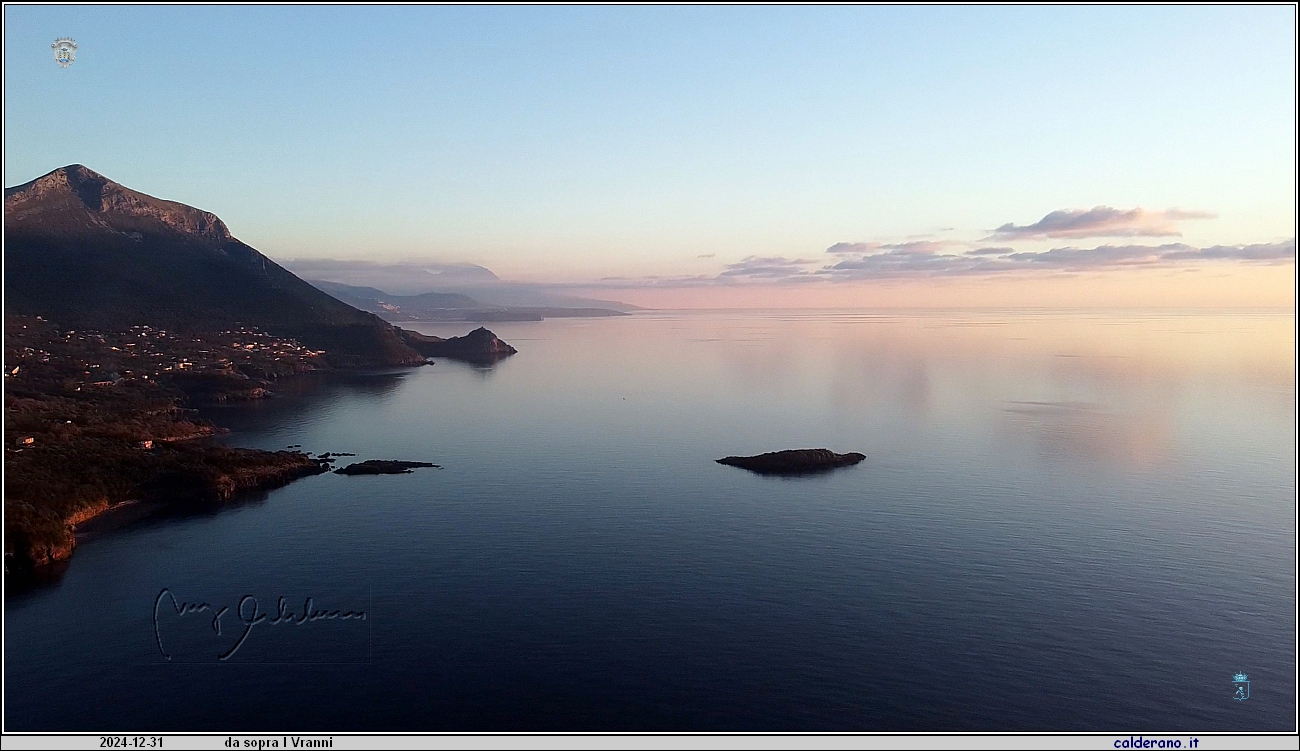Click the blue crest emblem near the bottom-right
Viewport: 1300px width, 751px height.
tap(1240, 686)
